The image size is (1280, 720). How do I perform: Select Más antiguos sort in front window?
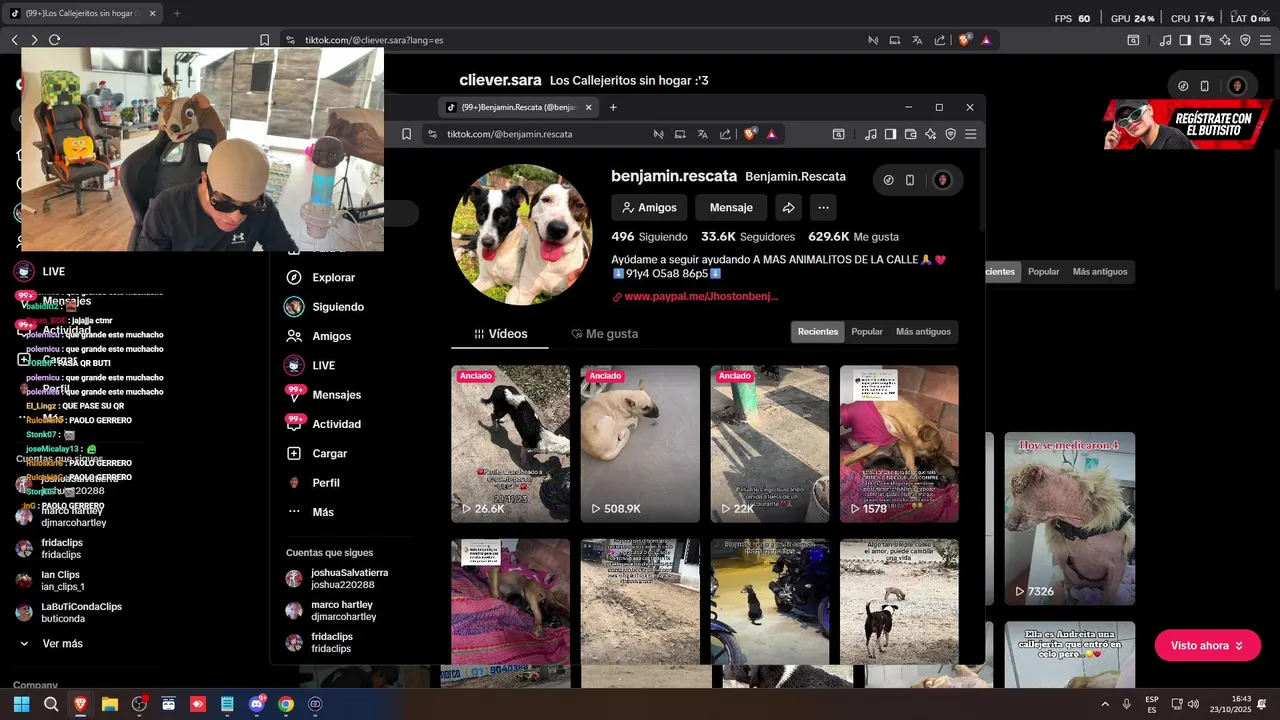click(x=923, y=331)
